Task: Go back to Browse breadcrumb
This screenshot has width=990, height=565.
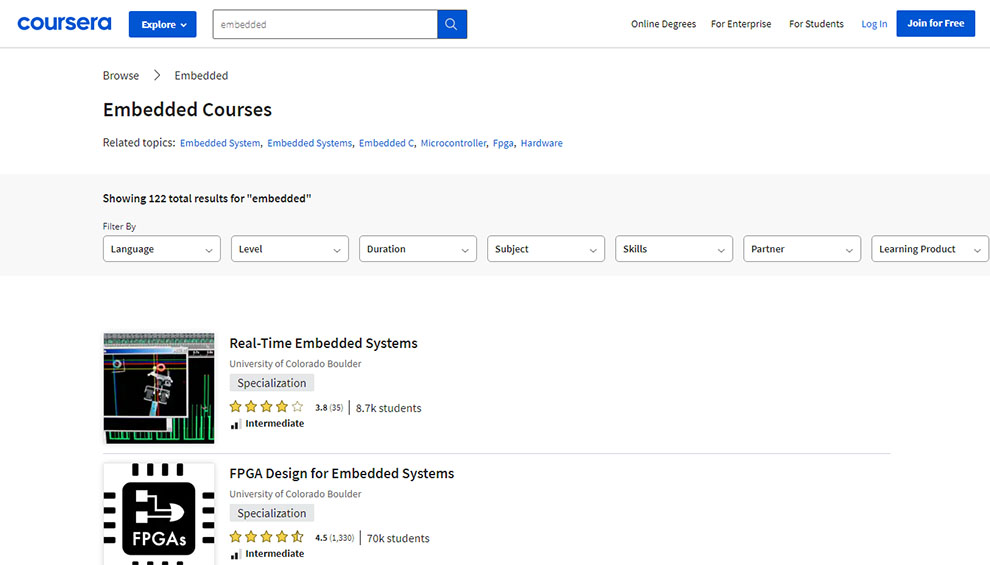Action: pos(121,75)
